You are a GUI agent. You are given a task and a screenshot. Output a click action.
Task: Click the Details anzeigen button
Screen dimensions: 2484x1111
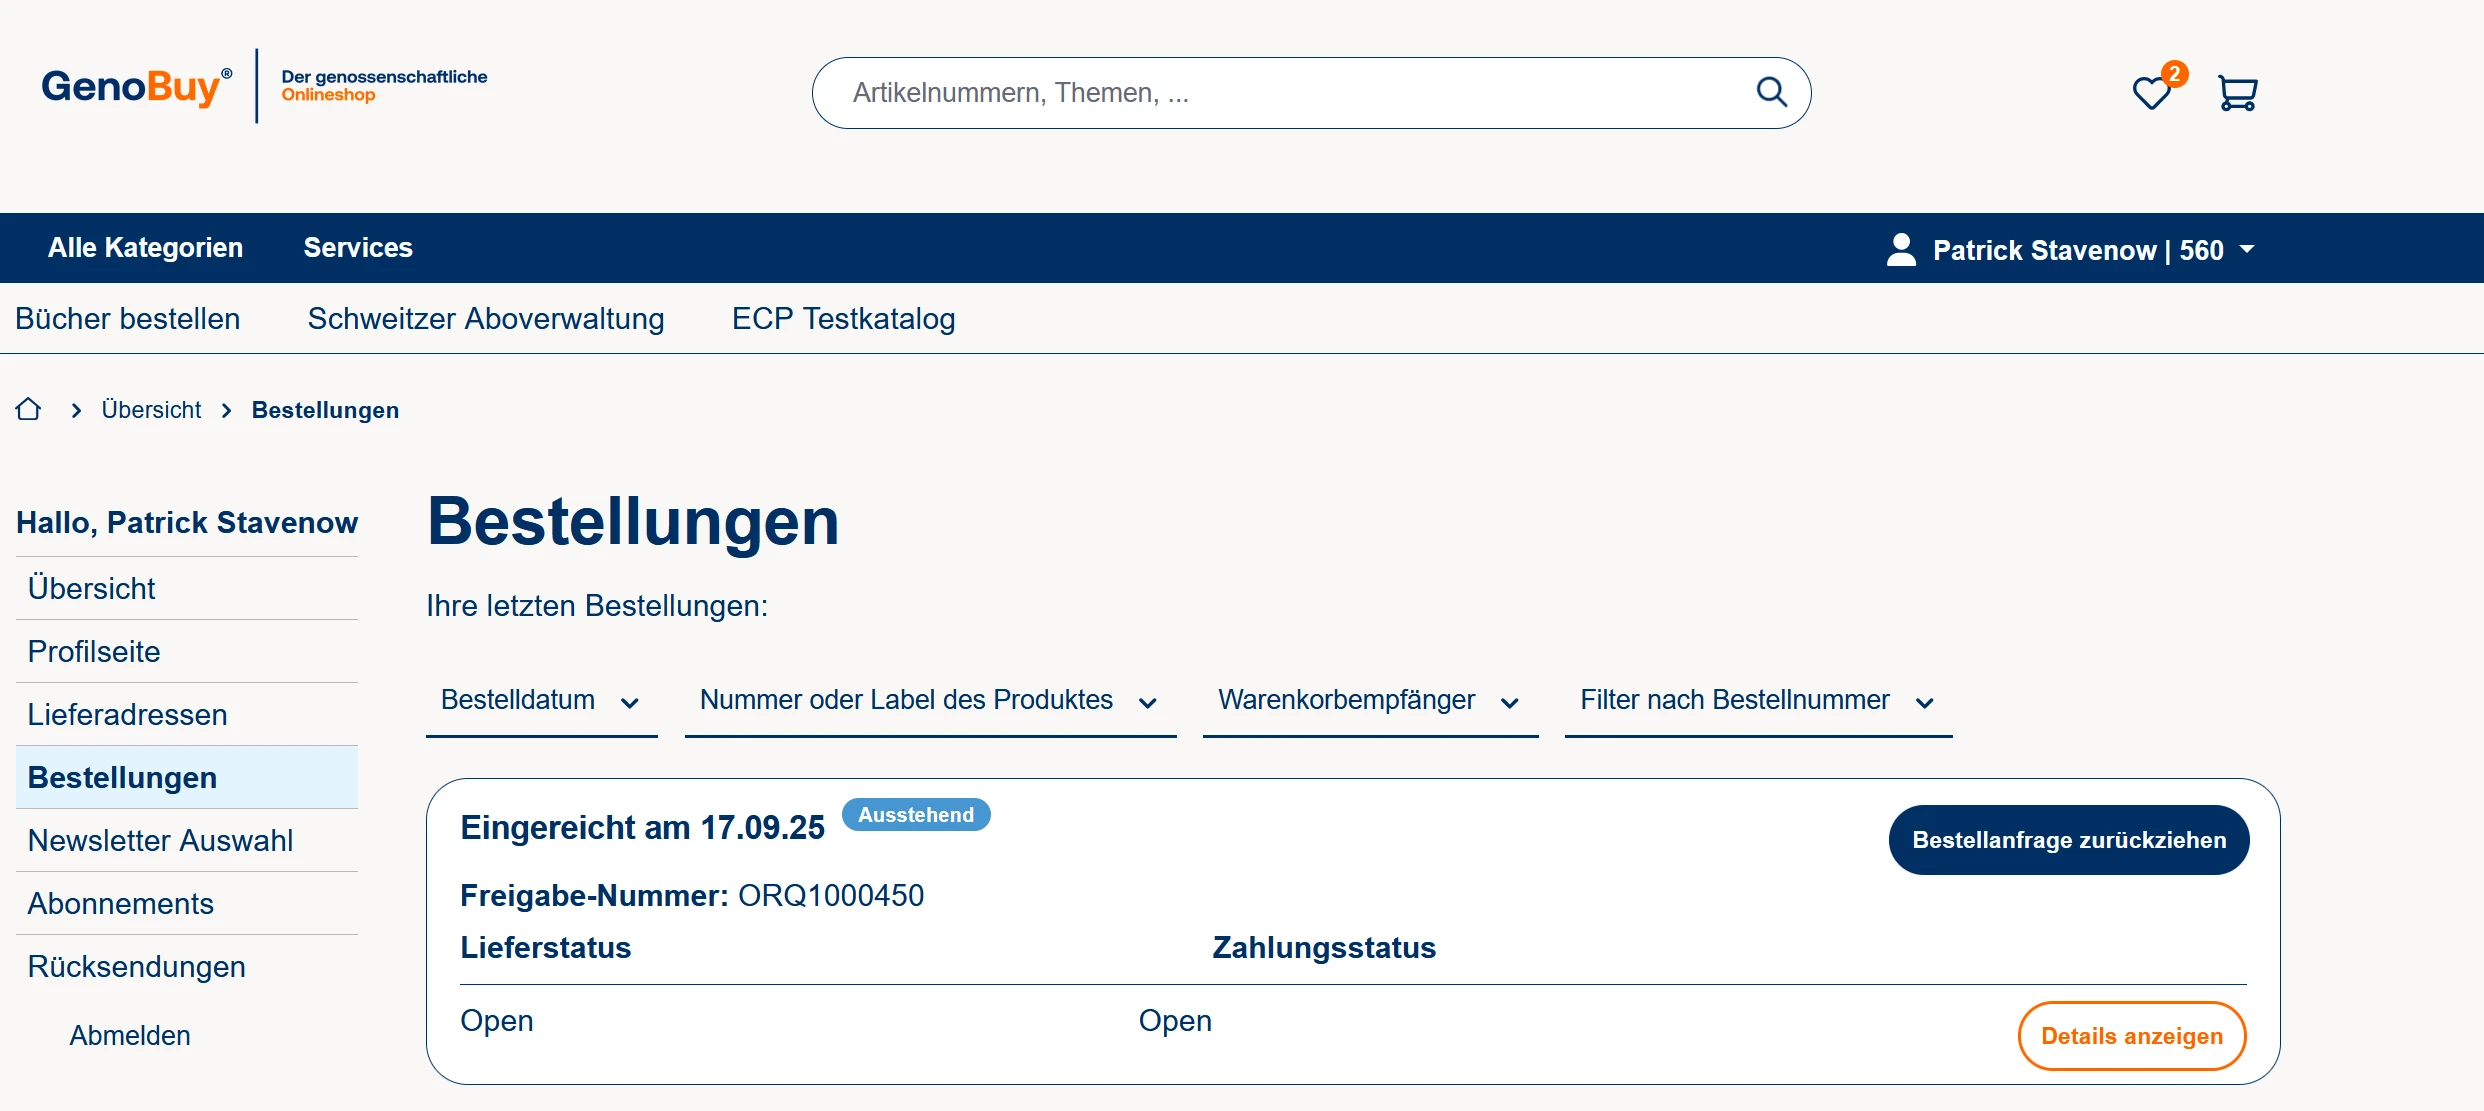pos(2131,1036)
